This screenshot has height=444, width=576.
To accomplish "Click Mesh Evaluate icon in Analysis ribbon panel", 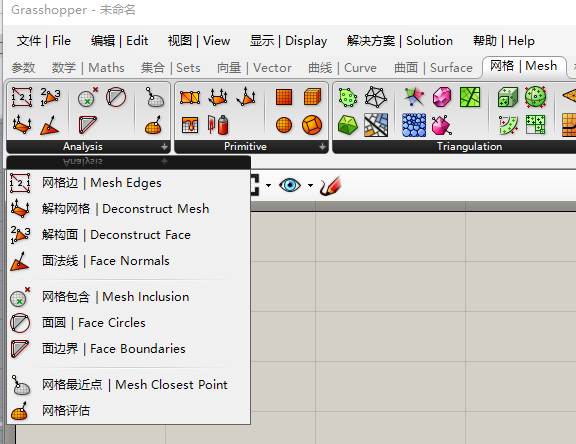I will tap(154, 124).
